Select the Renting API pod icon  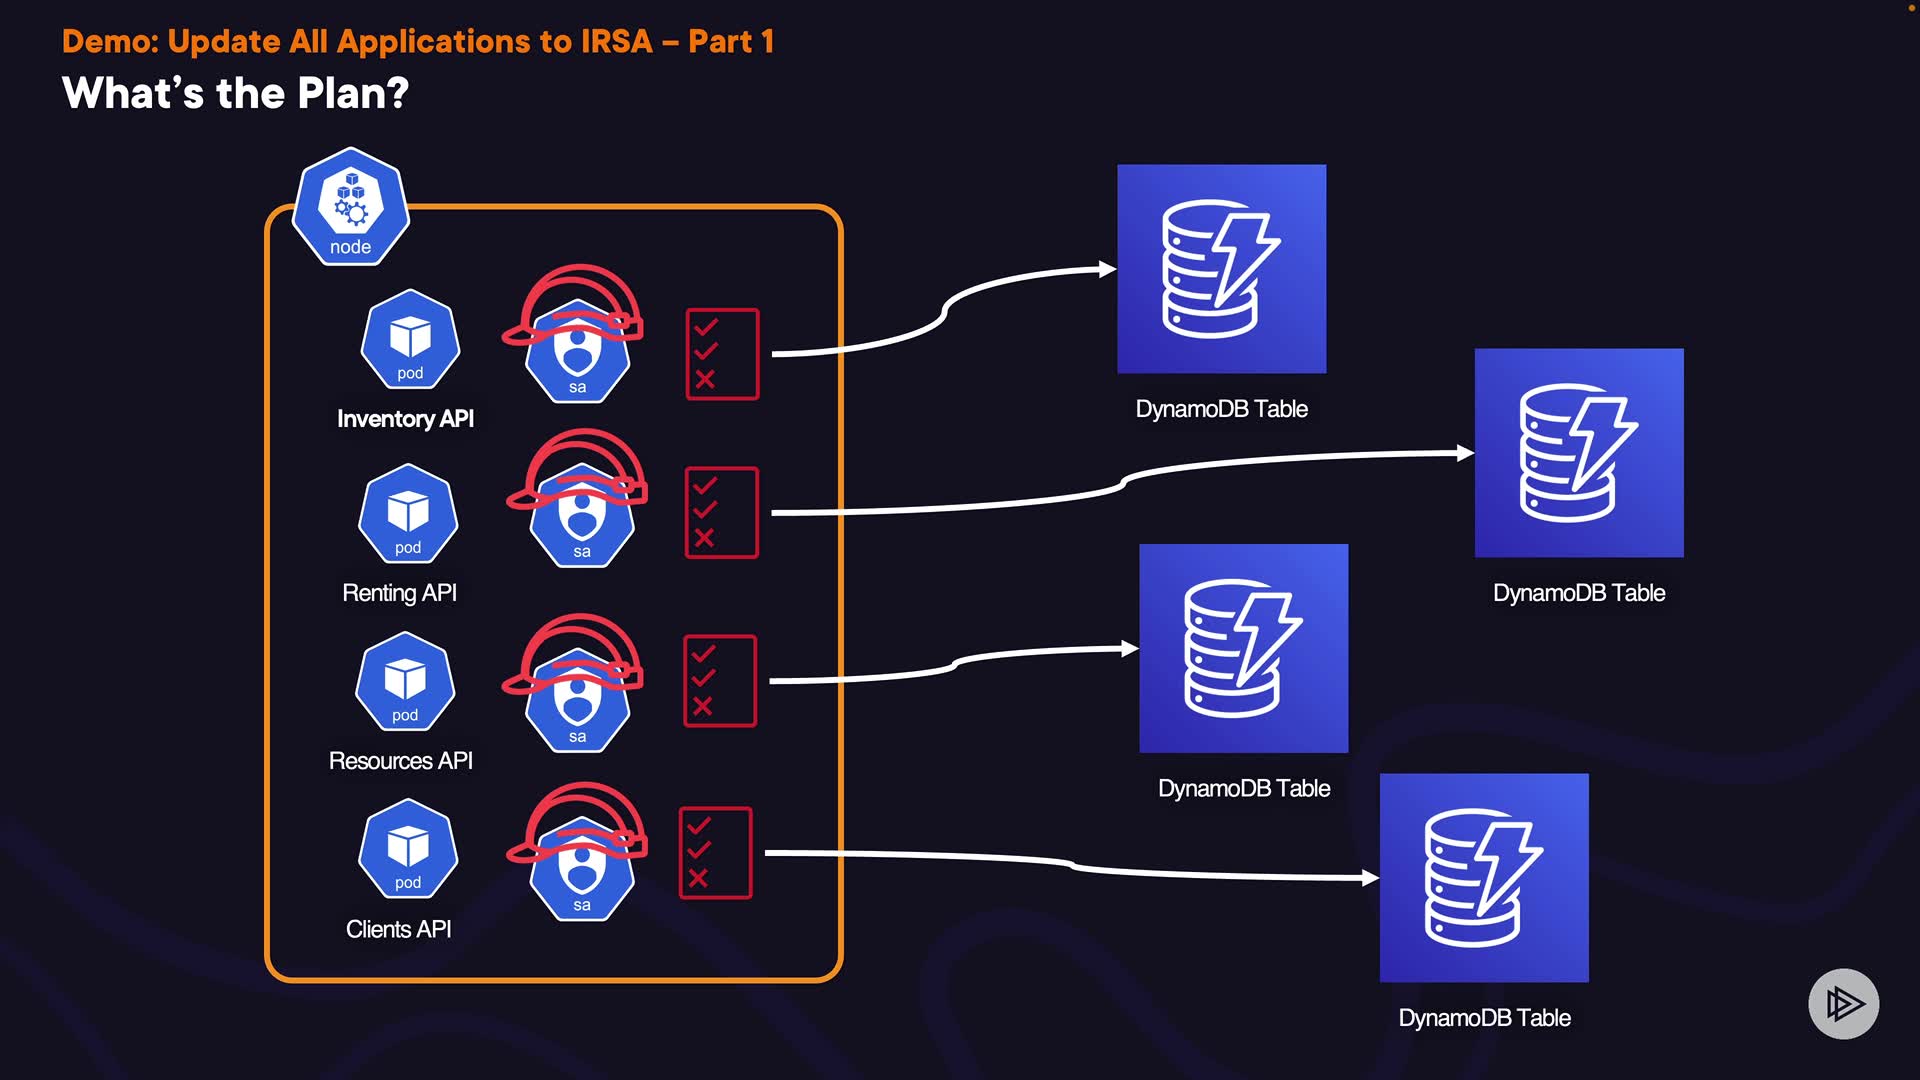(408, 514)
